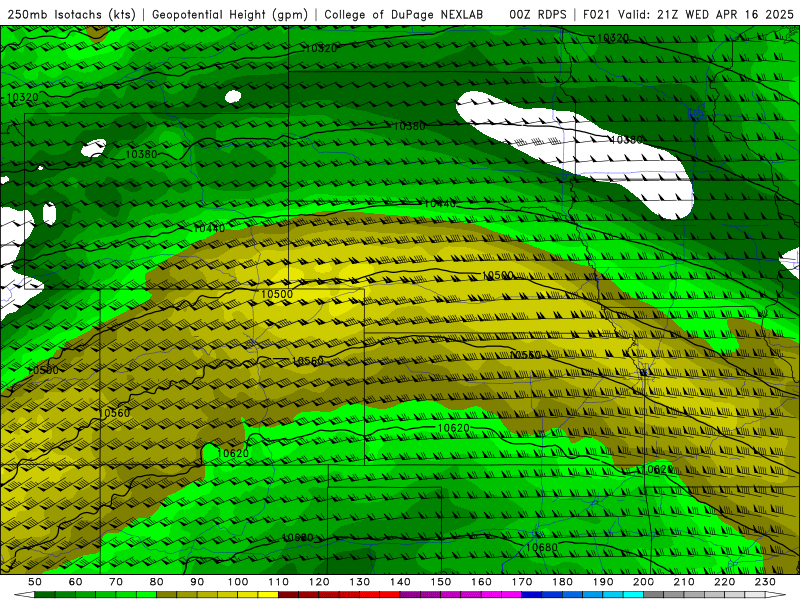Click the 'College of DuPage NEXLAB' header text
Viewport: 800px width, 600px height.
[x=404, y=14]
